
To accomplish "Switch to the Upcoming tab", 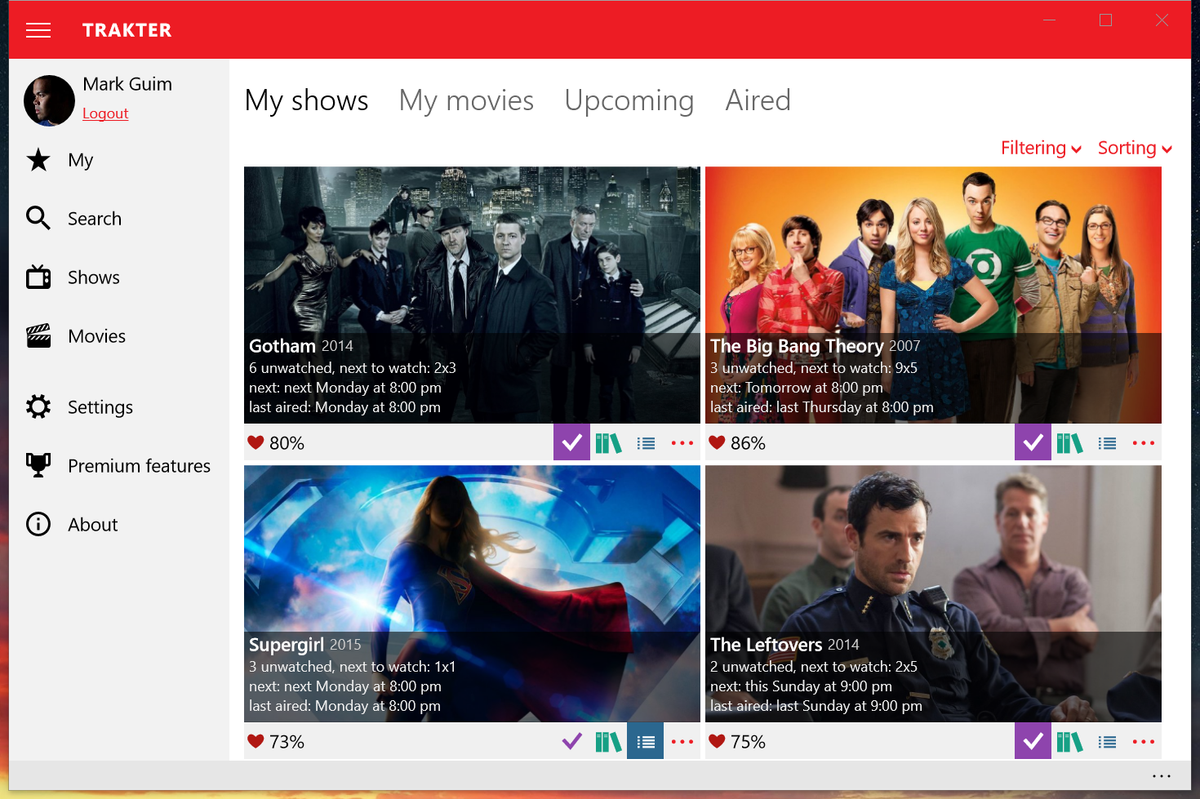I will [x=629, y=101].
